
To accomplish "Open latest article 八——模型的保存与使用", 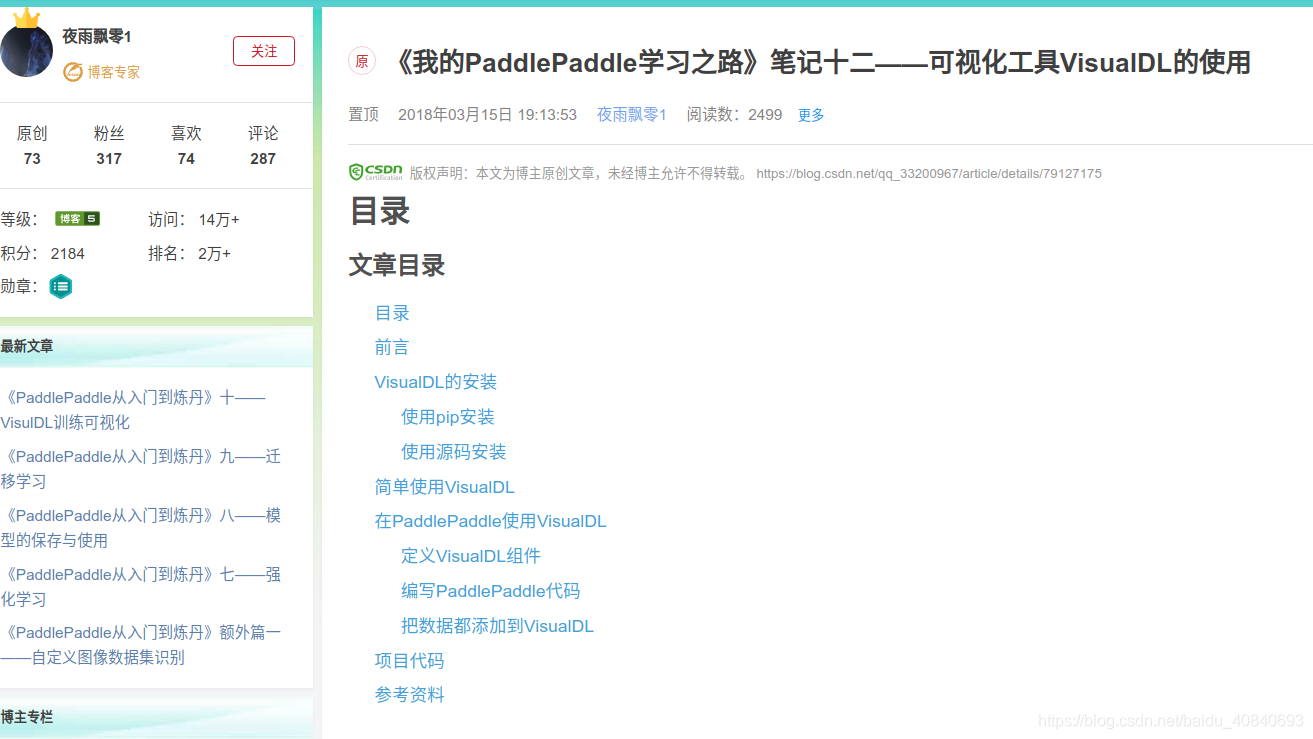I will [141, 528].
